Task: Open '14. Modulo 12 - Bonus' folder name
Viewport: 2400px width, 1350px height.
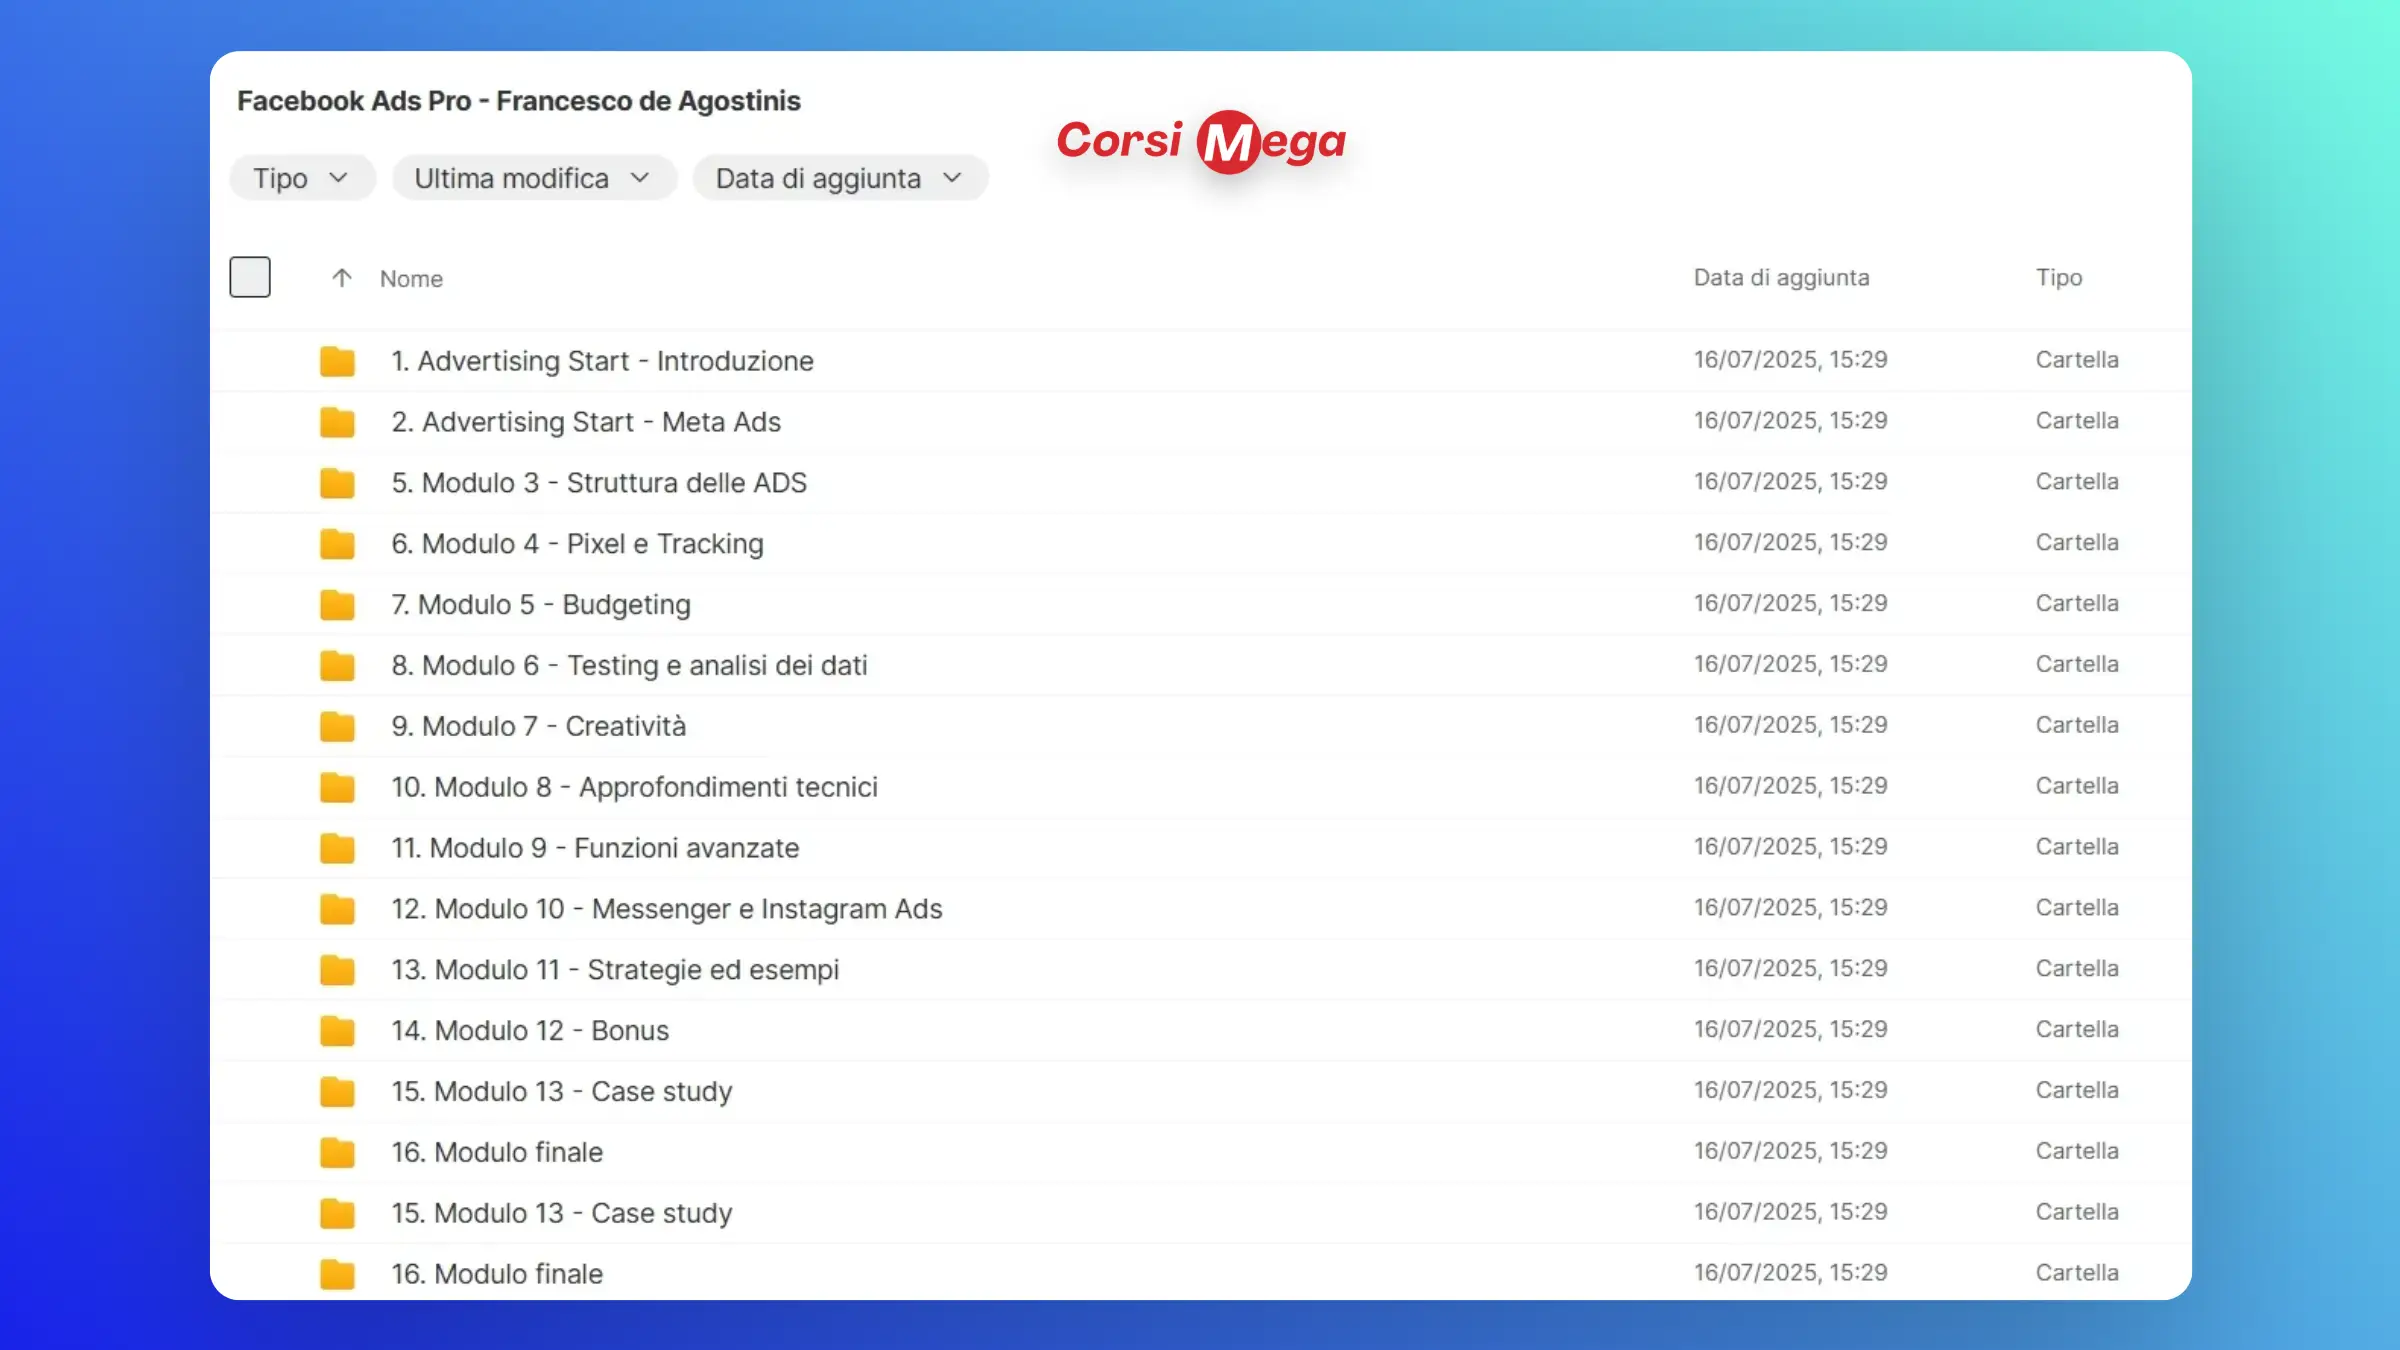Action: click(530, 1032)
